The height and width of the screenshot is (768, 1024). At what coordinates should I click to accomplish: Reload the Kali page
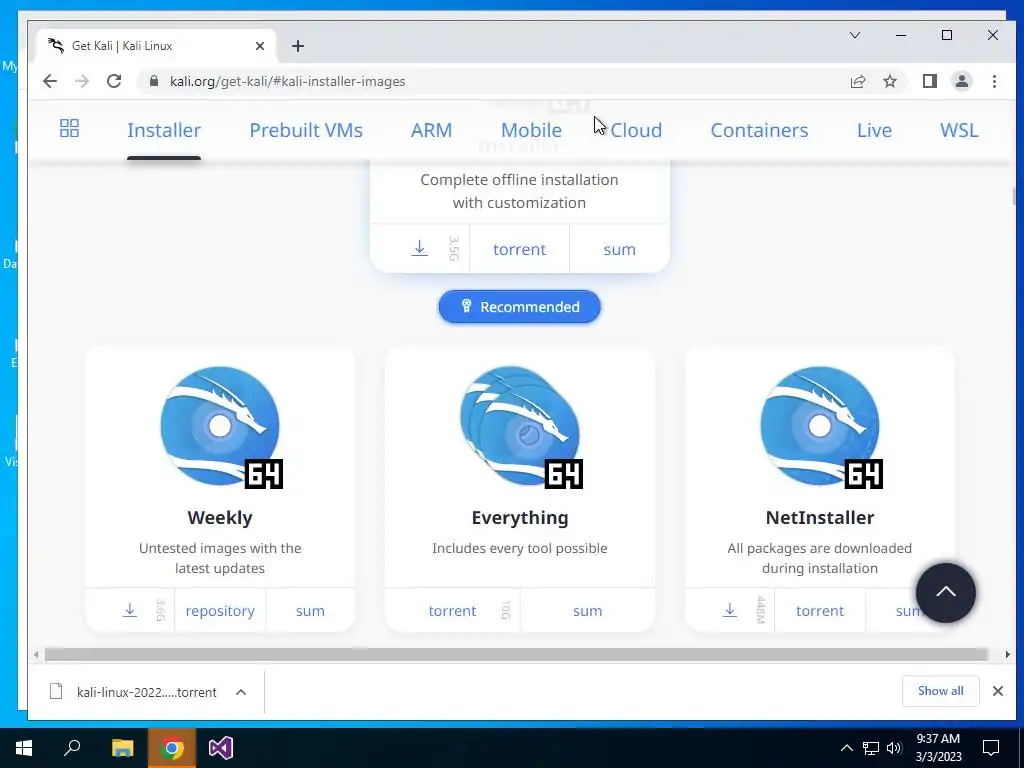click(x=114, y=81)
